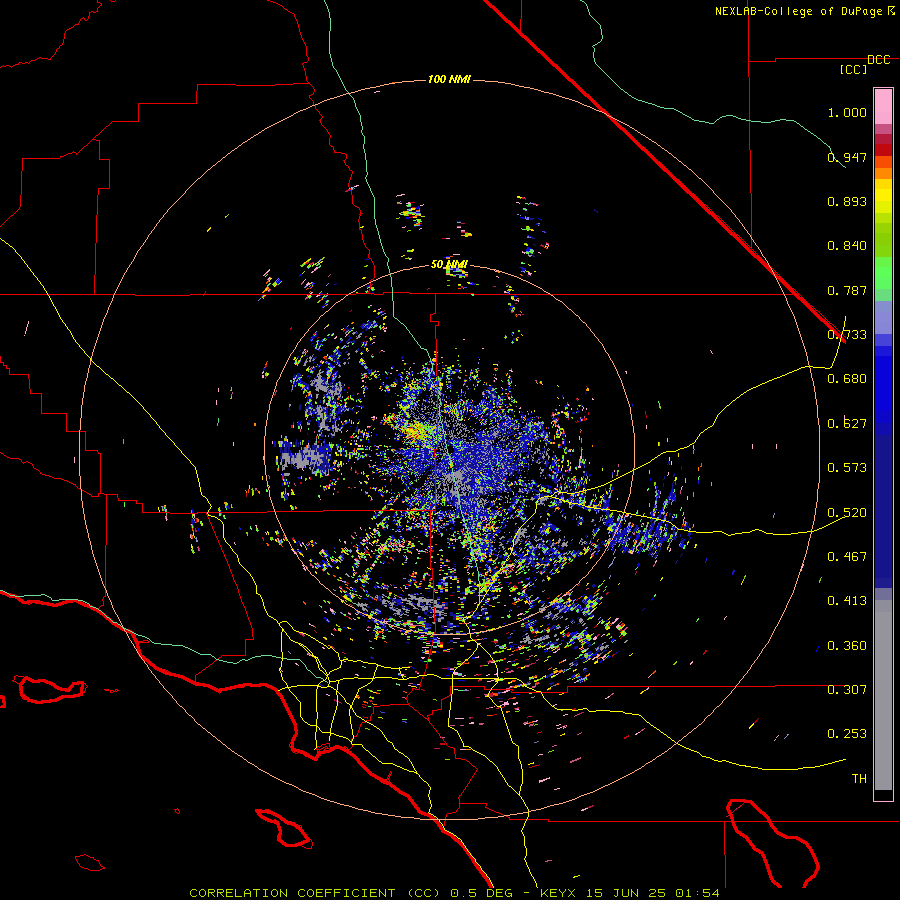Click the 01:54 timestamp in footer
The image size is (900, 900).
[697, 893]
